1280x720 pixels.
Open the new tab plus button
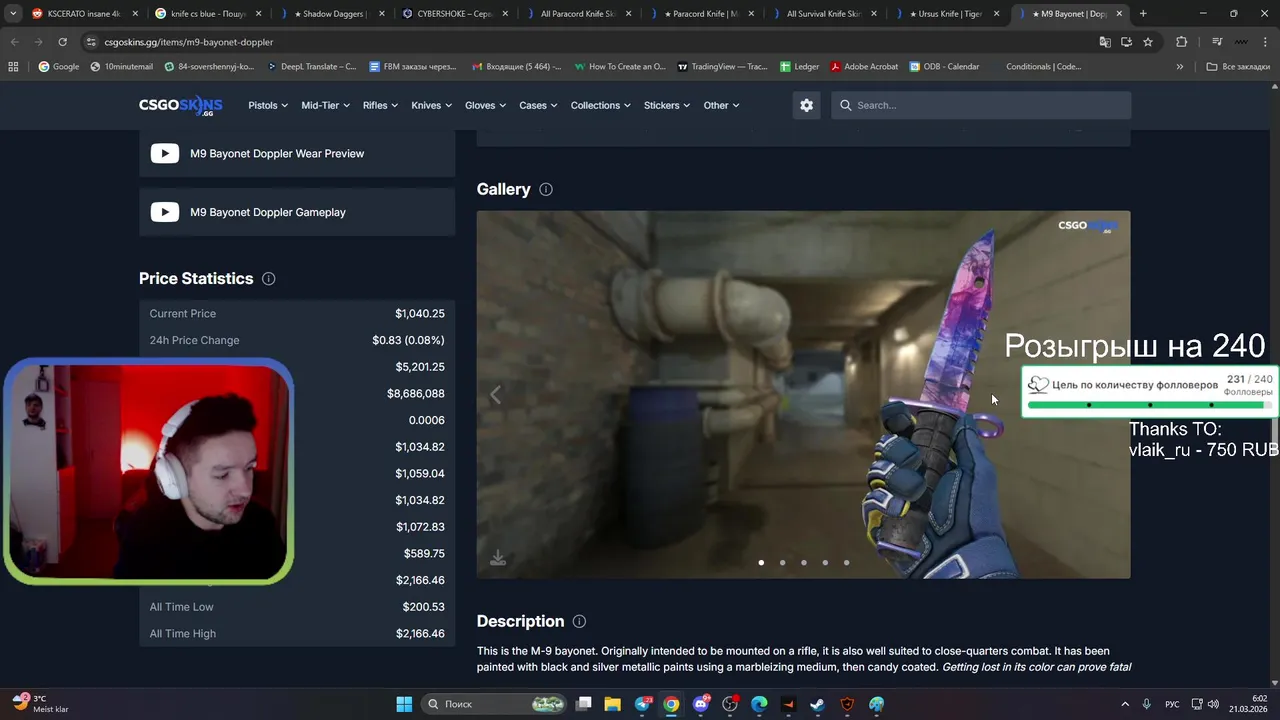(x=1143, y=14)
